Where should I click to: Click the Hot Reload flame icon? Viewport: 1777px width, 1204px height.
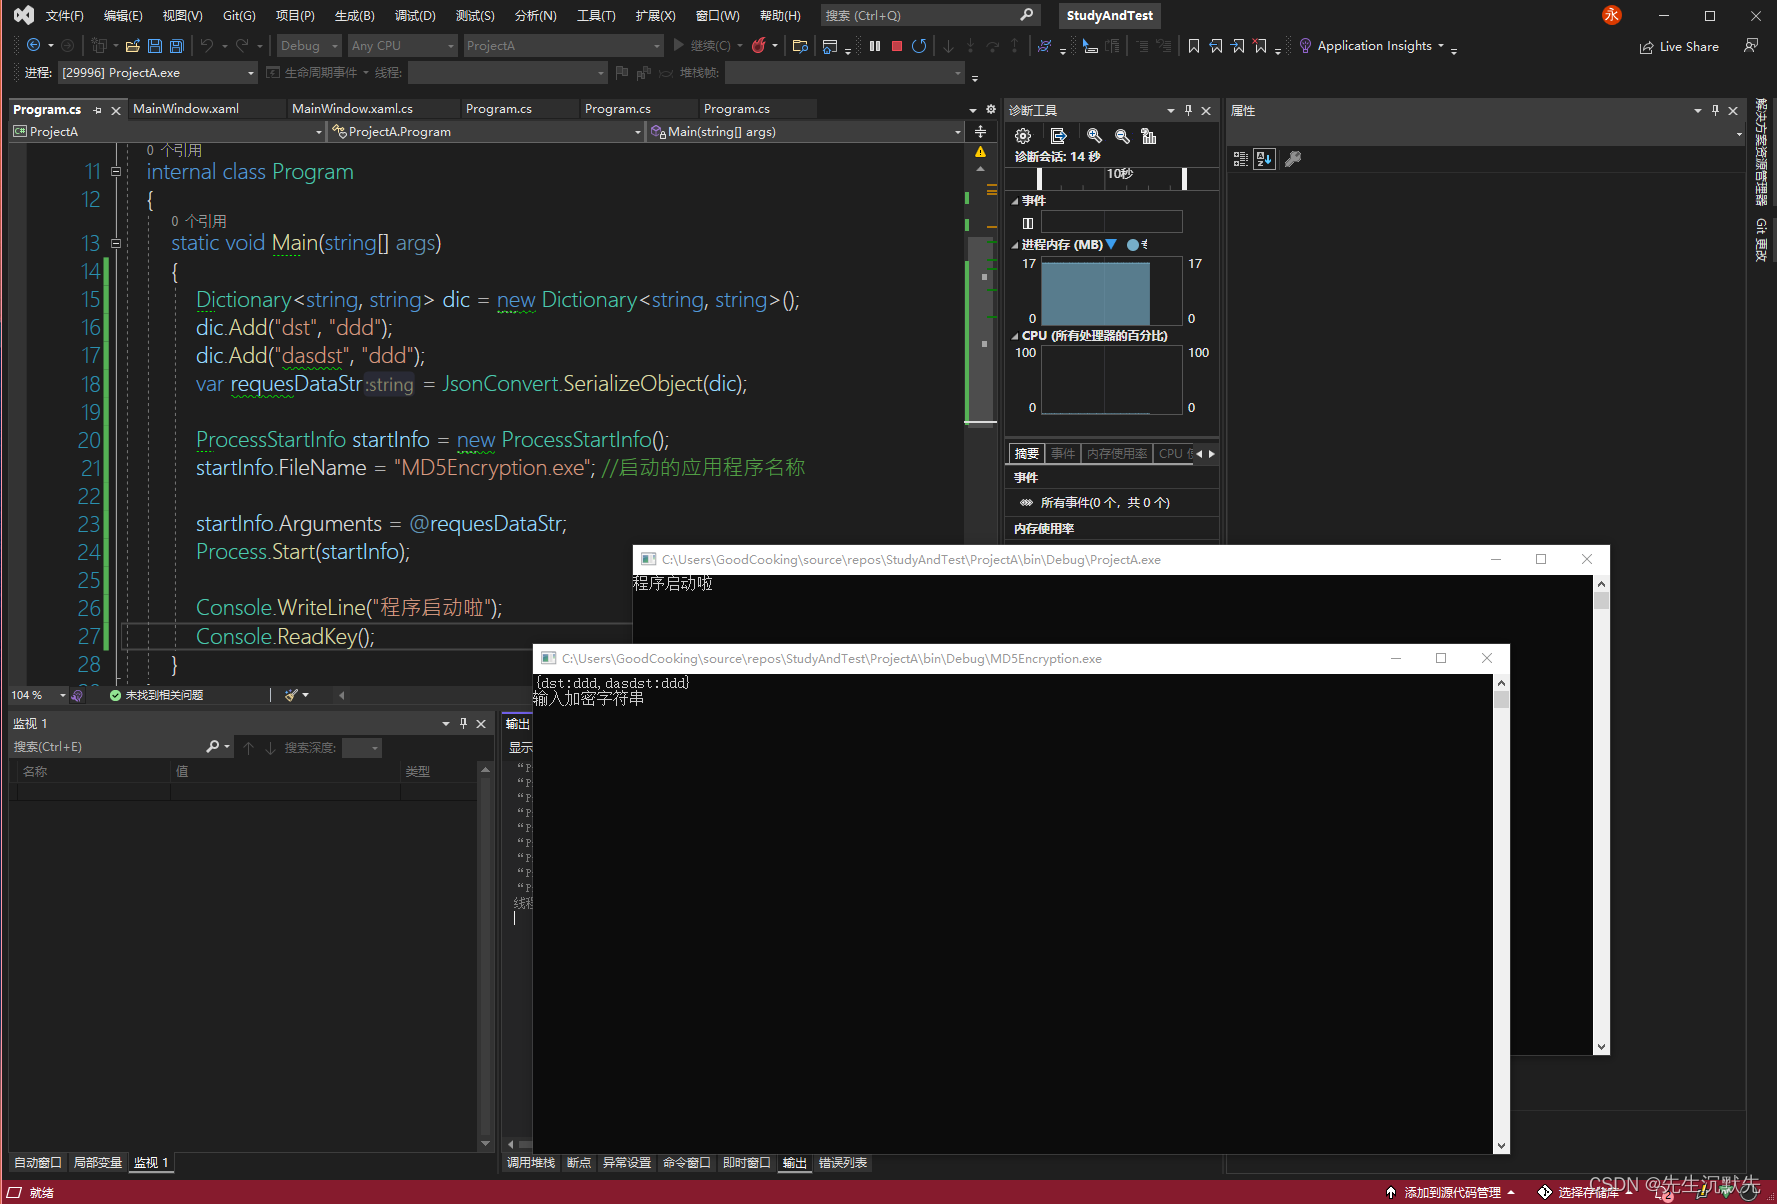pos(759,46)
